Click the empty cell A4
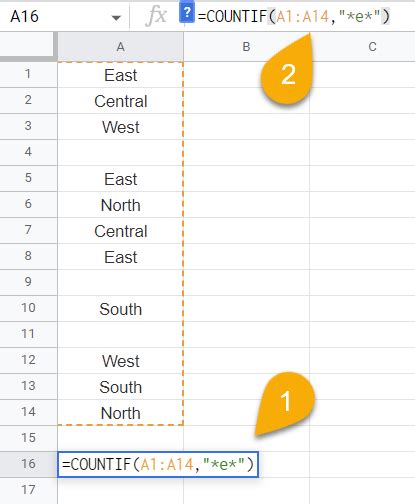The width and height of the screenshot is (415, 504). (120, 153)
